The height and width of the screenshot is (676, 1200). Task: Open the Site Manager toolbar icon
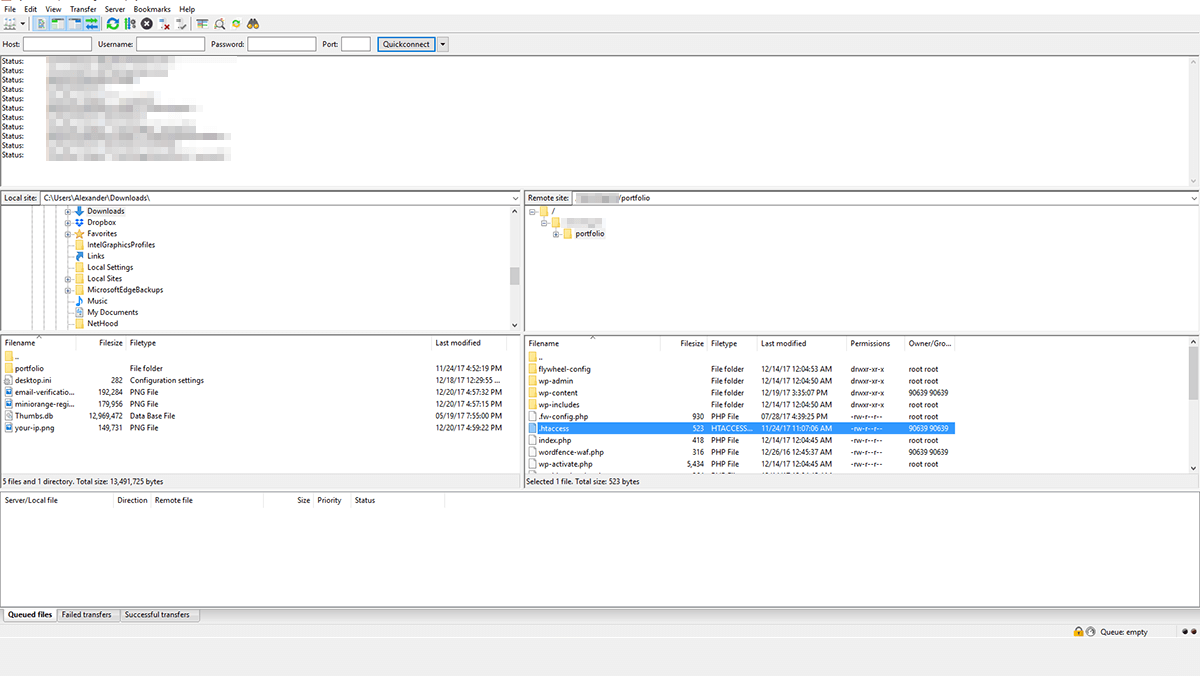pyautogui.click(x=10, y=23)
